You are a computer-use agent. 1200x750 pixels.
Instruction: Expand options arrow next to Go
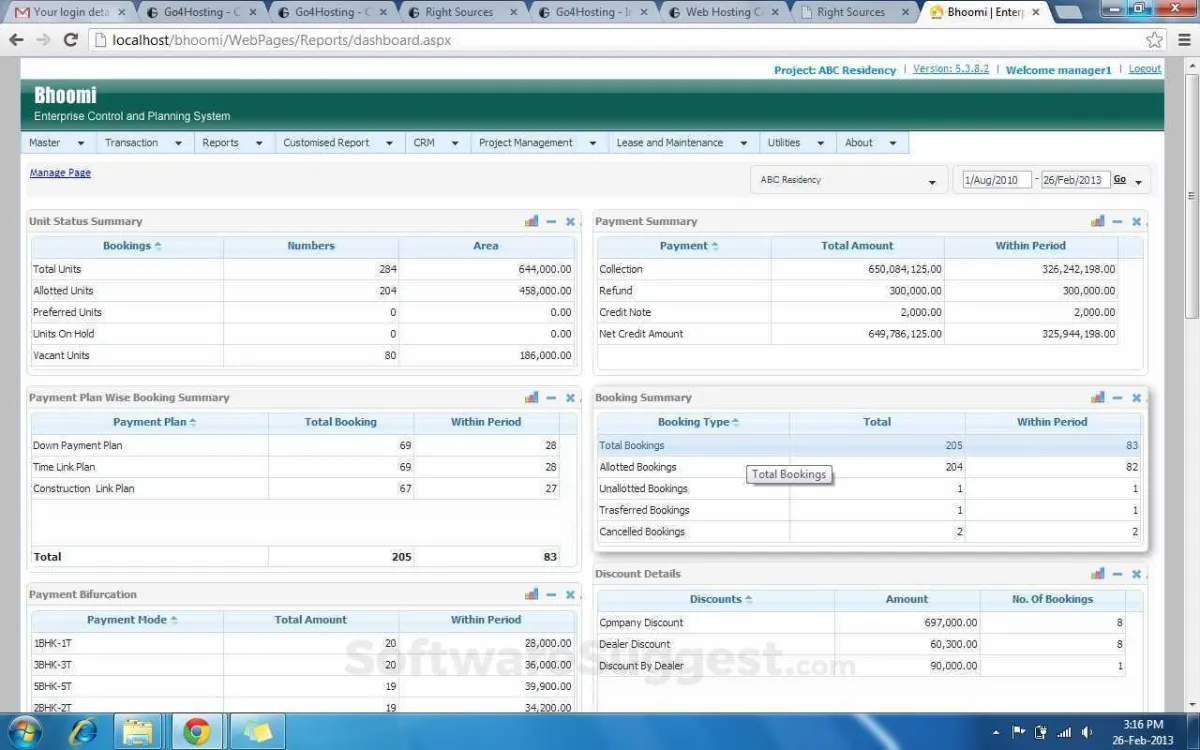click(1138, 182)
